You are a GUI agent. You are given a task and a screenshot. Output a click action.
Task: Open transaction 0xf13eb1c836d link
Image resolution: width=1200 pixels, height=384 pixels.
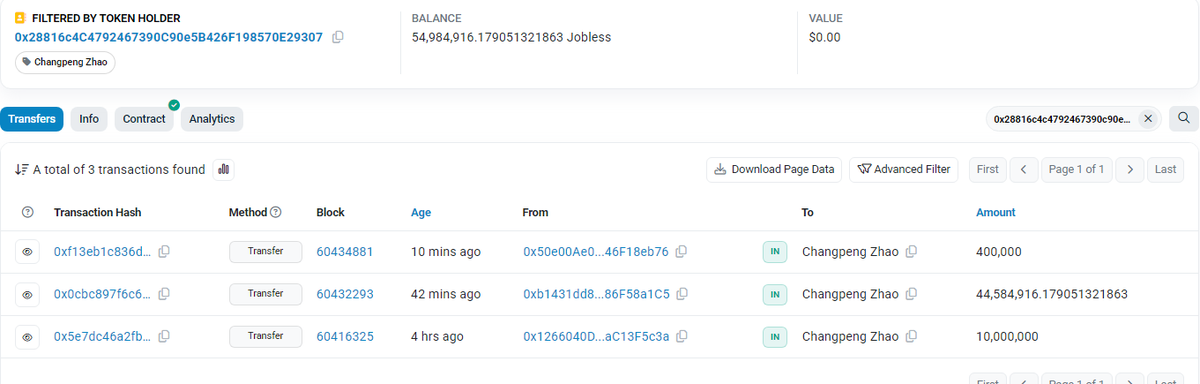(103, 252)
